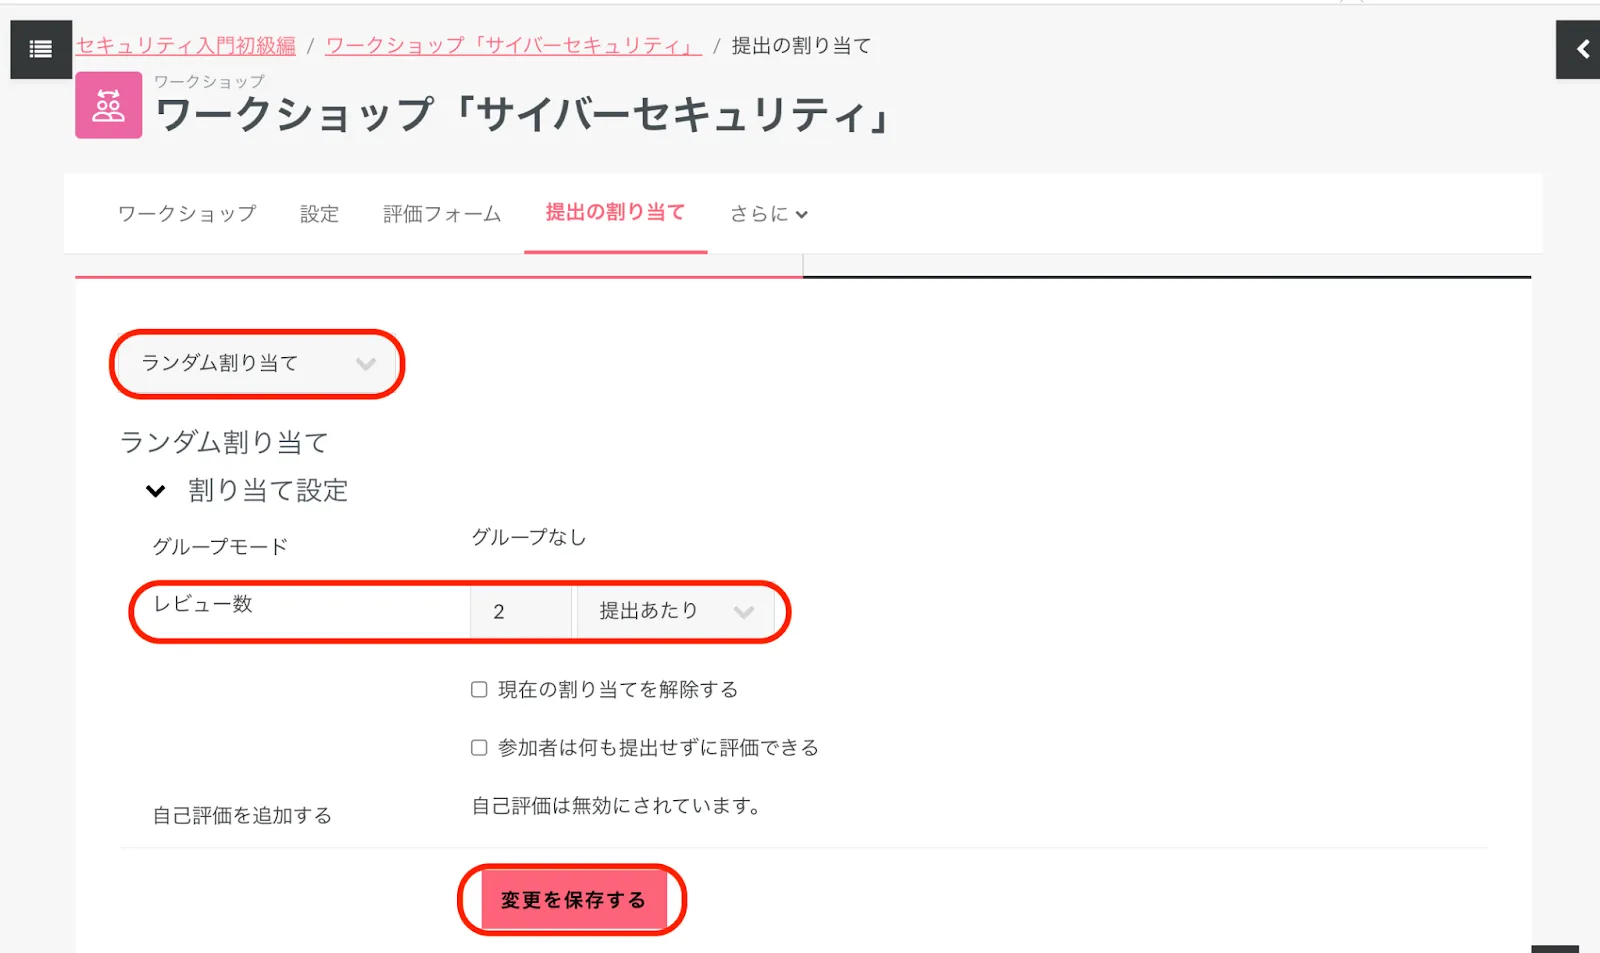Open ワークショップ「サイバーセキュリティ」 breadcrumb link
The height and width of the screenshot is (953, 1600).
click(513, 46)
